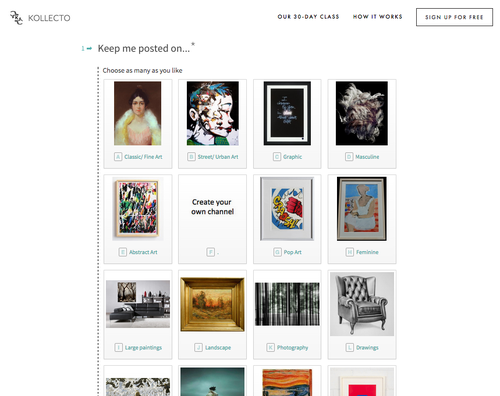Toggle the Large paintings option label
The height and width of the screenshot is (396, 500).
coord(143,348)
